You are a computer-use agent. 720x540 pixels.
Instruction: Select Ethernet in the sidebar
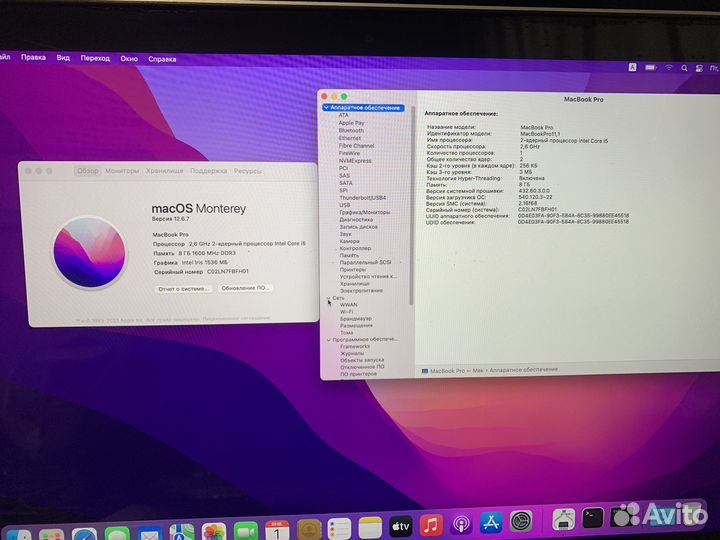(350, 138)
